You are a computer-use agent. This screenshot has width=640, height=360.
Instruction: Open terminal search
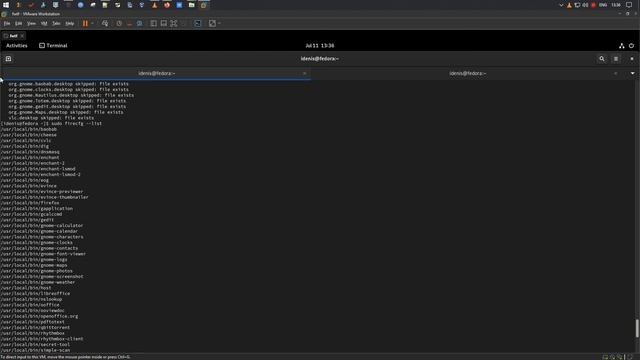(x=602, y=59)
